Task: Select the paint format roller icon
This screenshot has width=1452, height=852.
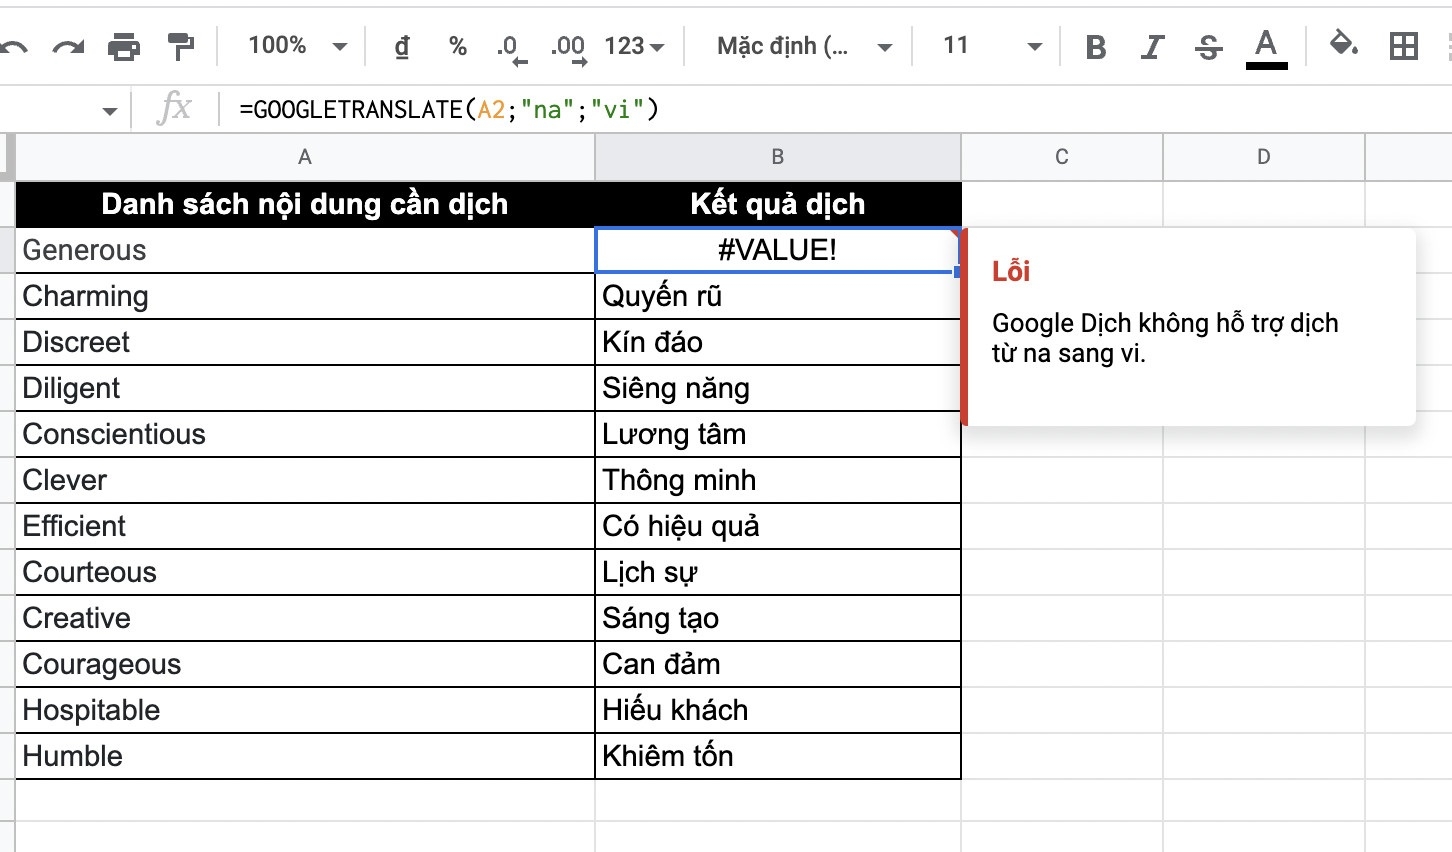Action: pyautogui.click(x=181, y=46)
